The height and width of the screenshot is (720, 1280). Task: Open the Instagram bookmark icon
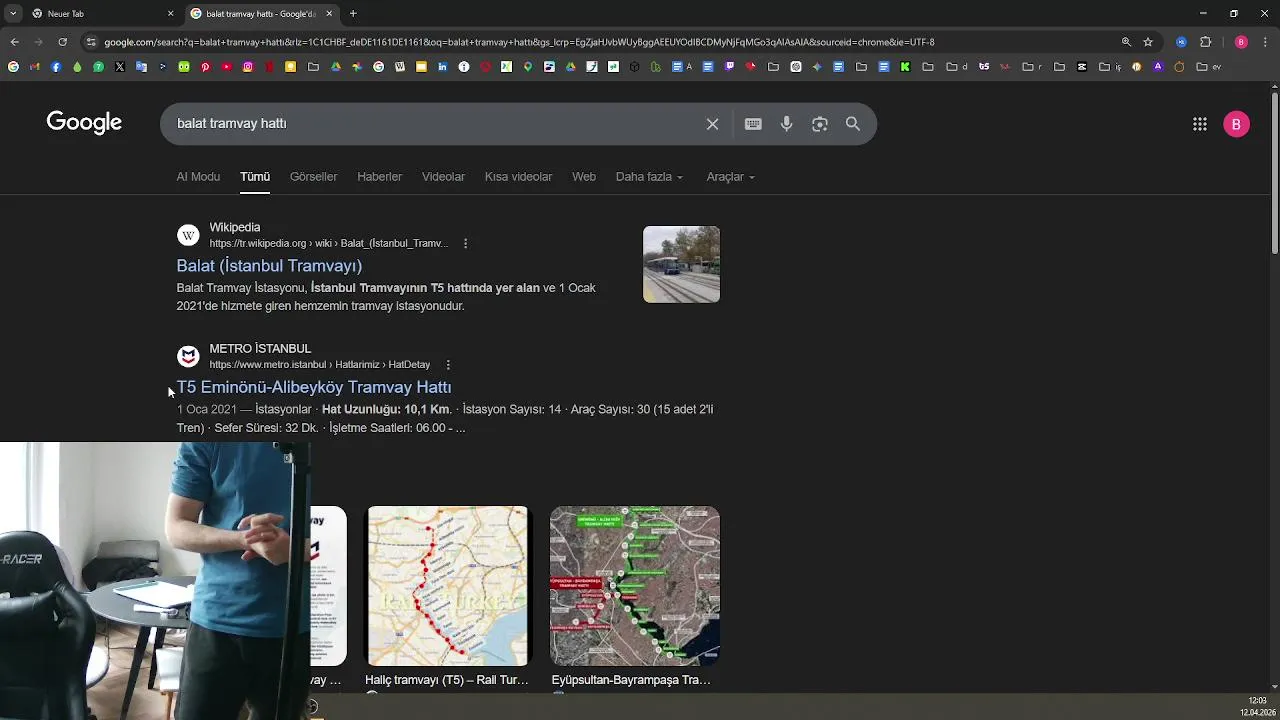pos(248,67)
